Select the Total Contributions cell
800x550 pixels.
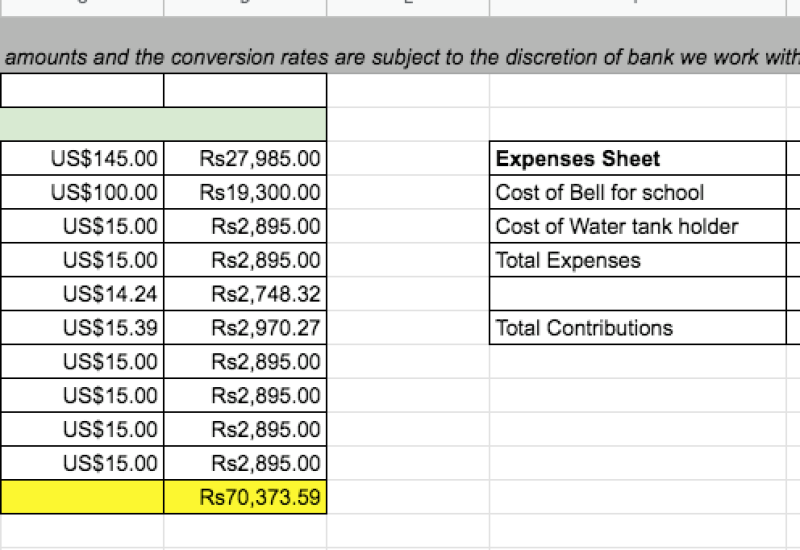pos(638,328)
